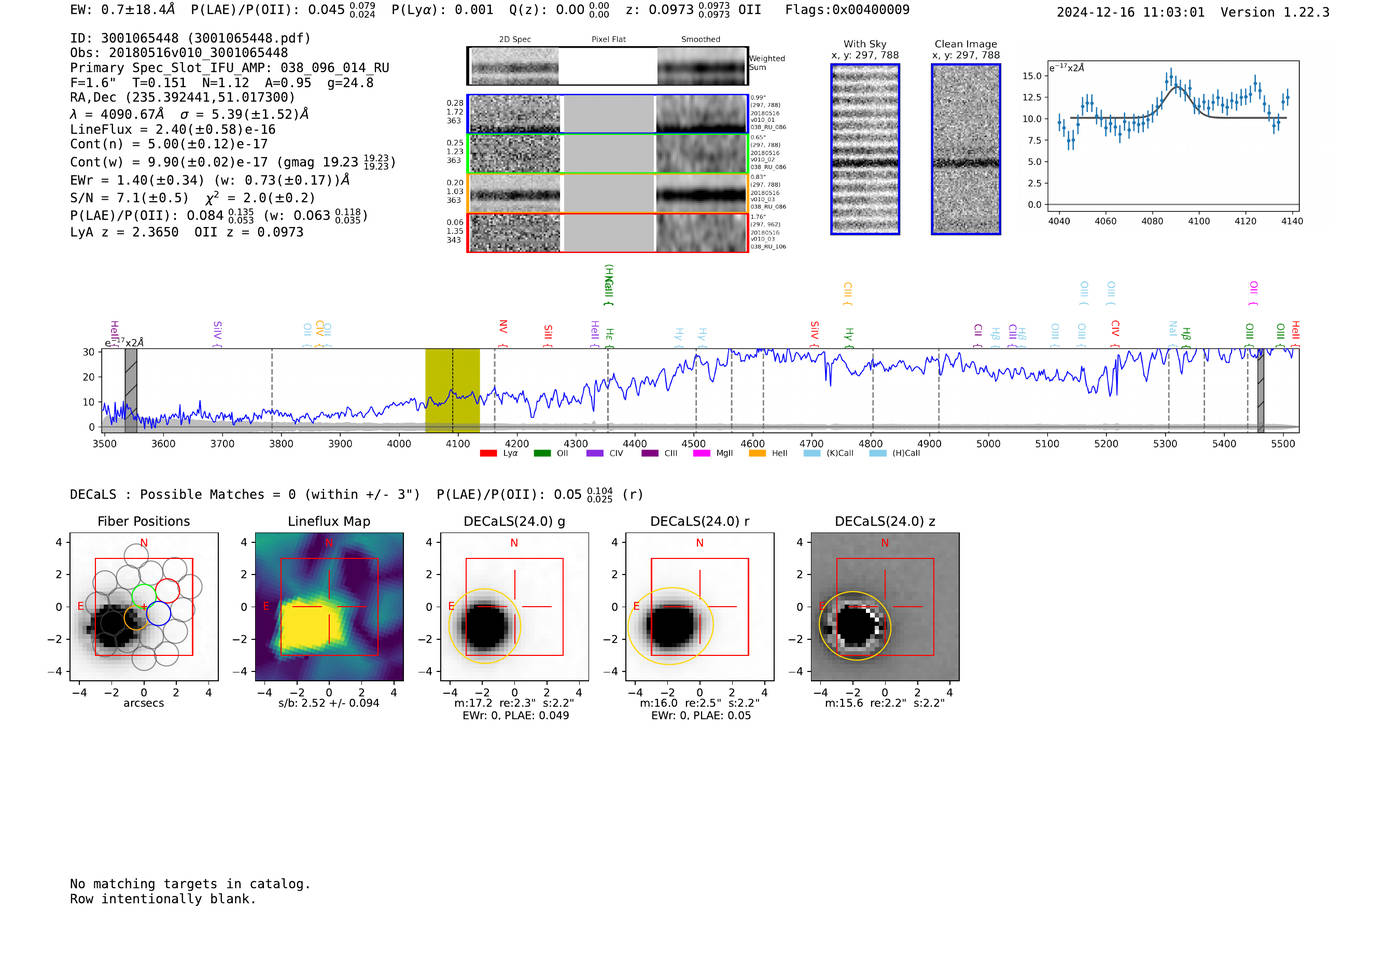Click the Gaussian emission line fit plot
Image resolution: width=1400 pixels, height=953 pixels.
pyautogui.click(x=1173, y=137)
